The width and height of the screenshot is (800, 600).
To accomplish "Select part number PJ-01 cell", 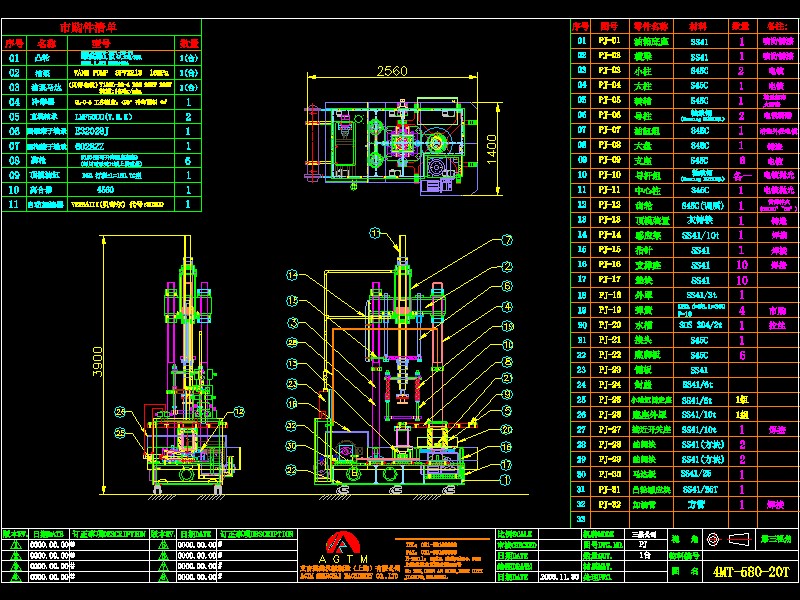I will [x=609, y=41].
